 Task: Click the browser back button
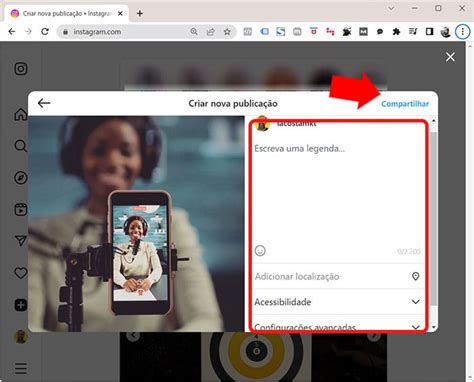12,32
